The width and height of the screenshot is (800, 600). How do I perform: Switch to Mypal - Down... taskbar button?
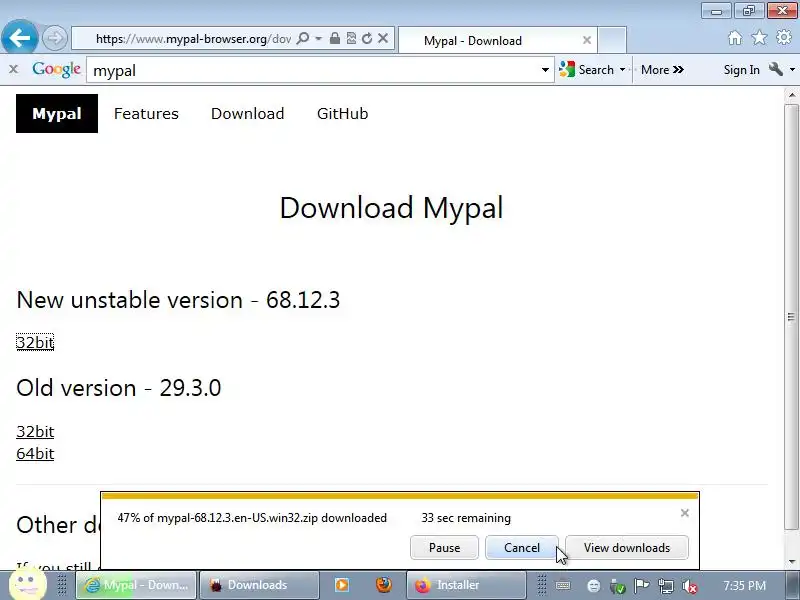coord(136,585)
